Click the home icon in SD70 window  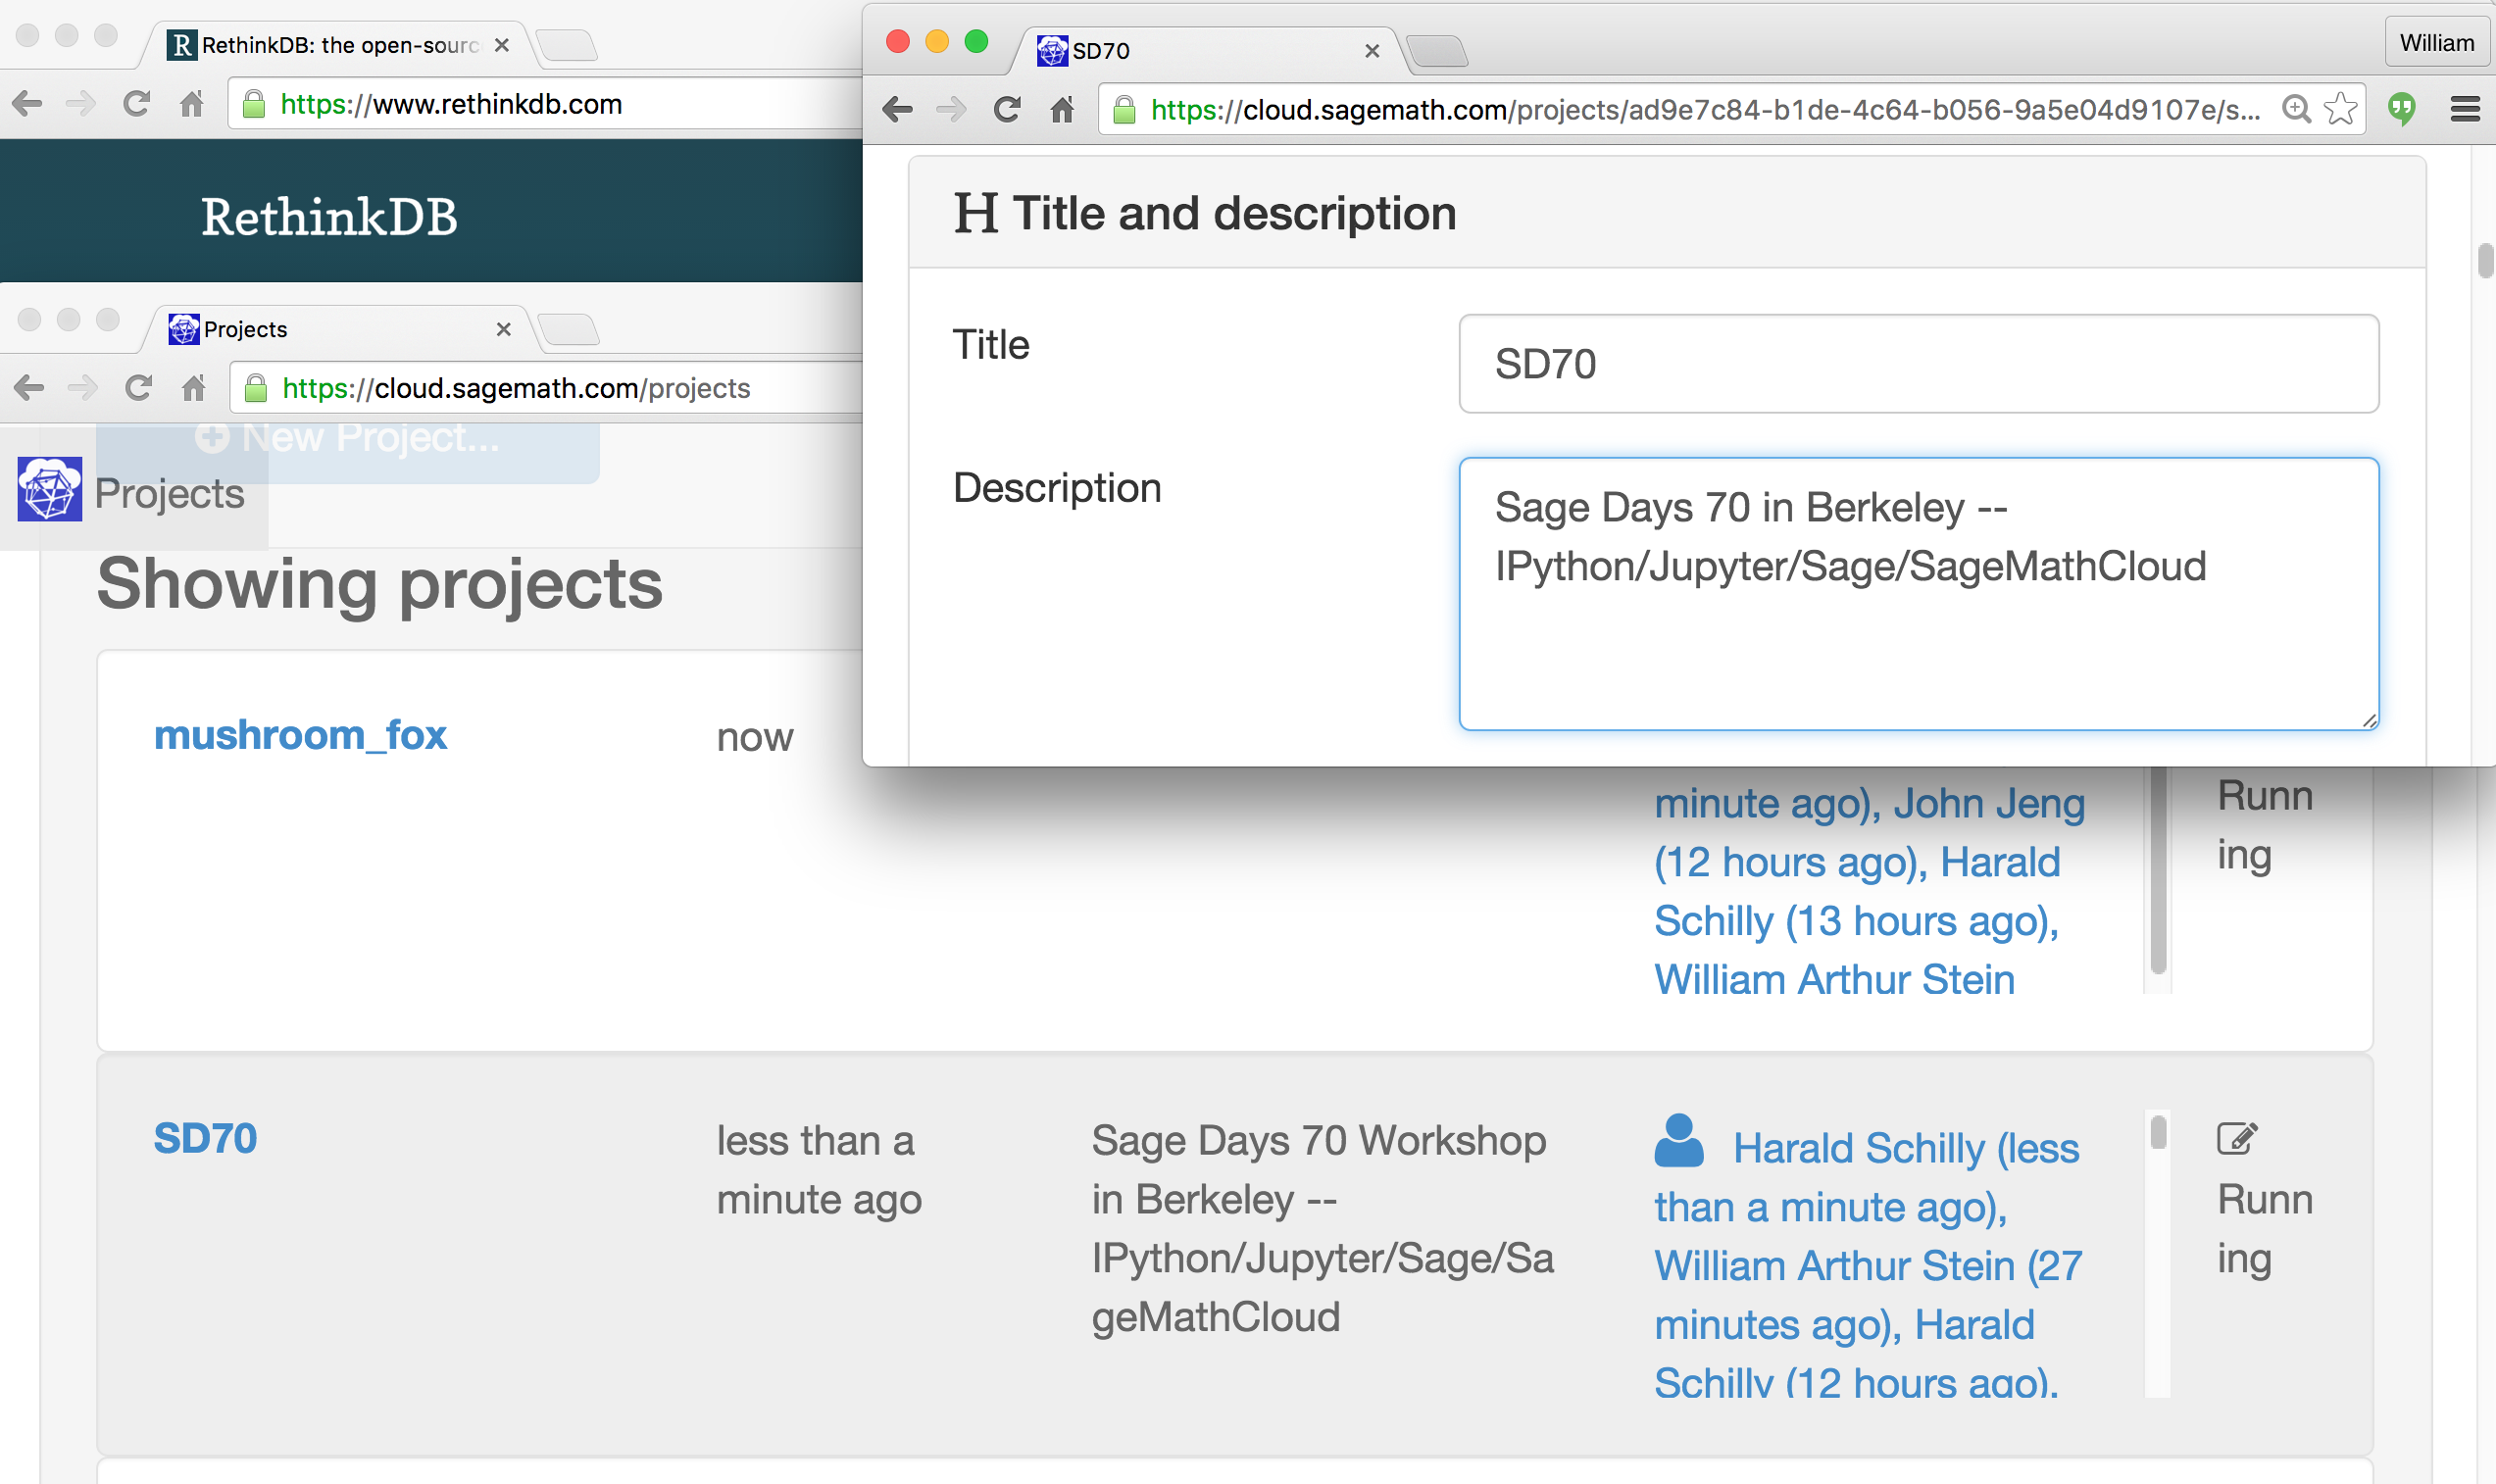pyautogui.click(x=1062, y=109)
